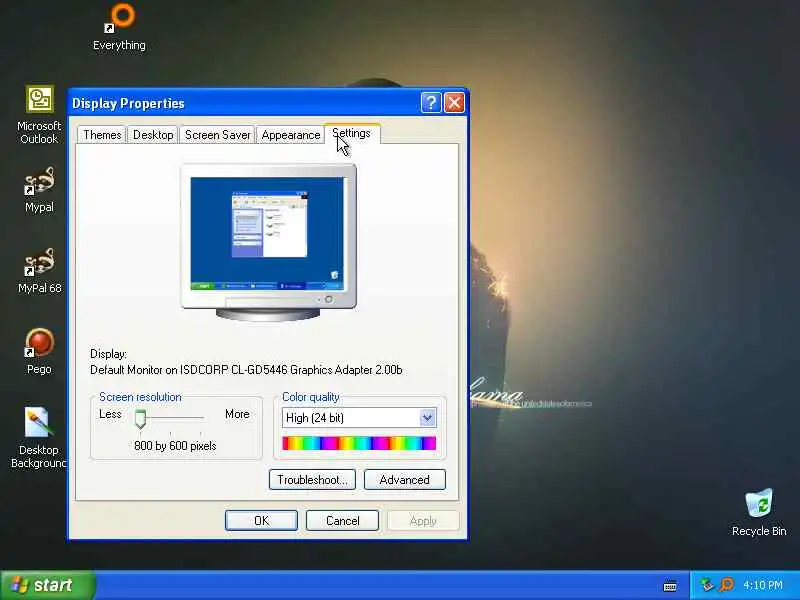This screenshot has width=800, height=600.
Task: Click the 4:10 PM taskbar clock
Action: (762, 585)
